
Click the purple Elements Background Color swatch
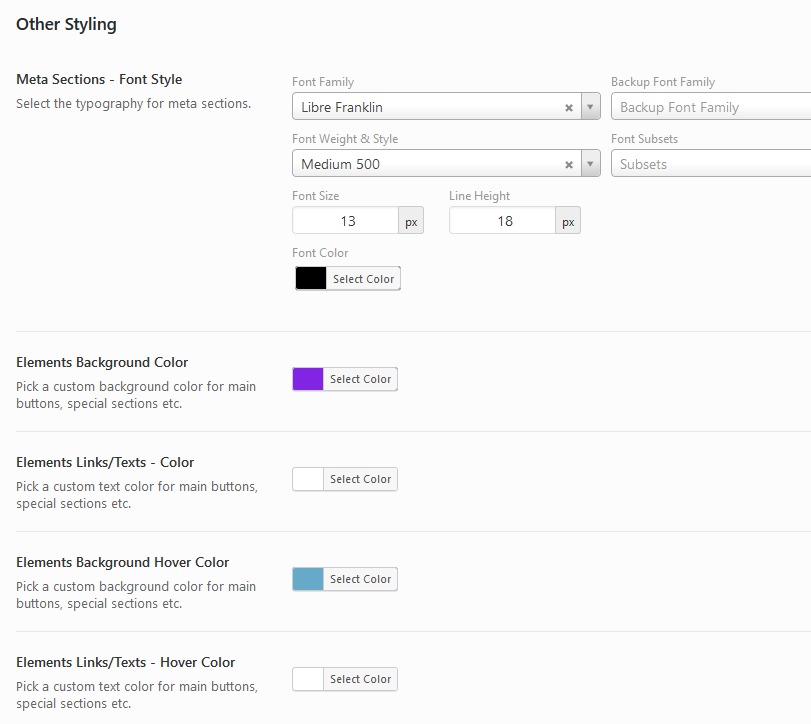click(x=308, y=379)
